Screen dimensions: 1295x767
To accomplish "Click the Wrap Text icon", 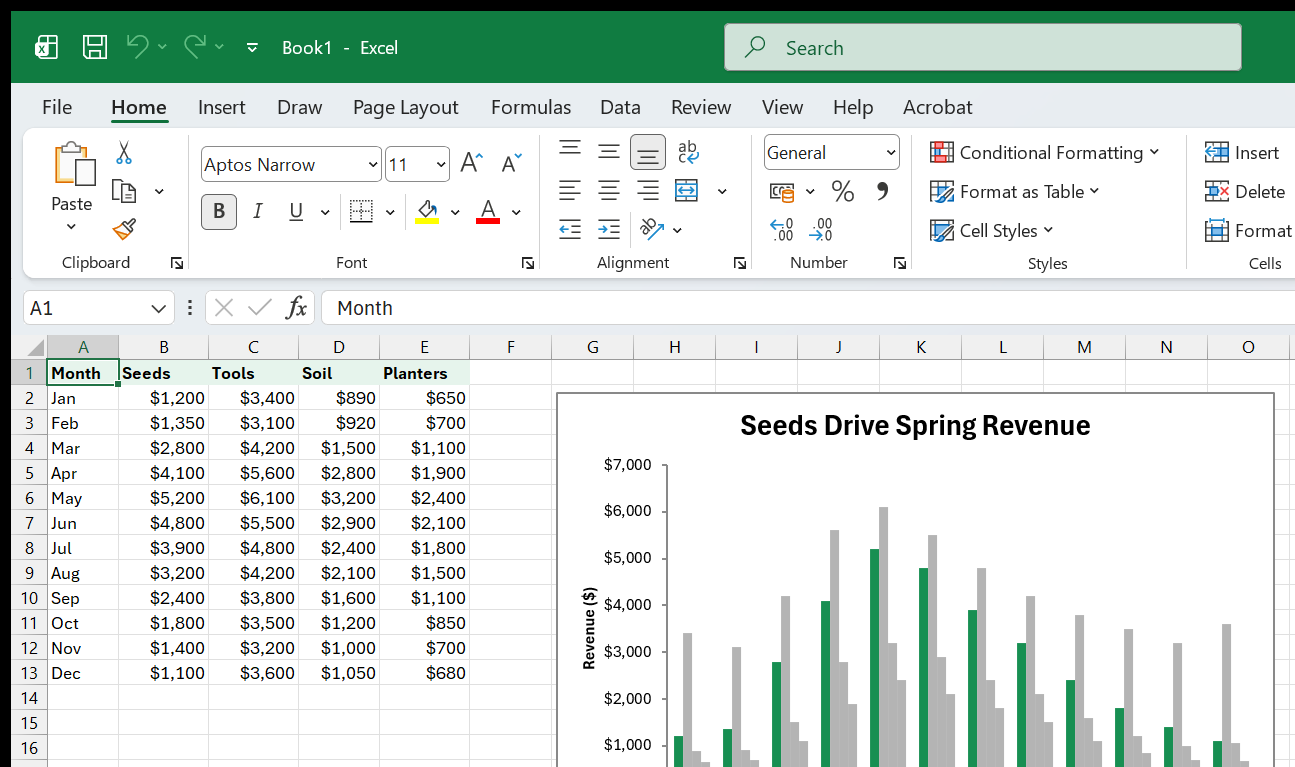I will click(x=688, y=151).
